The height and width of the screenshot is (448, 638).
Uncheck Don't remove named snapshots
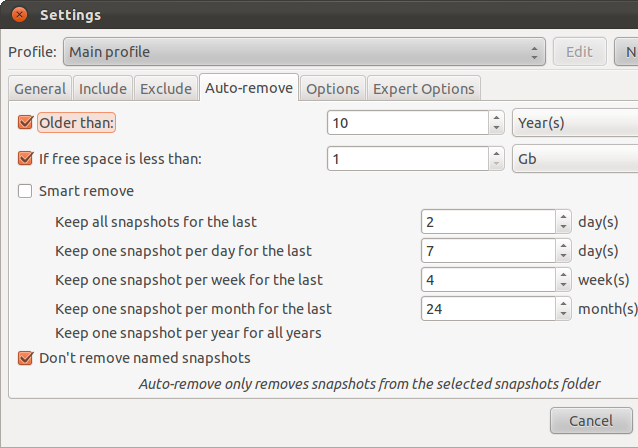pos(26,357)
